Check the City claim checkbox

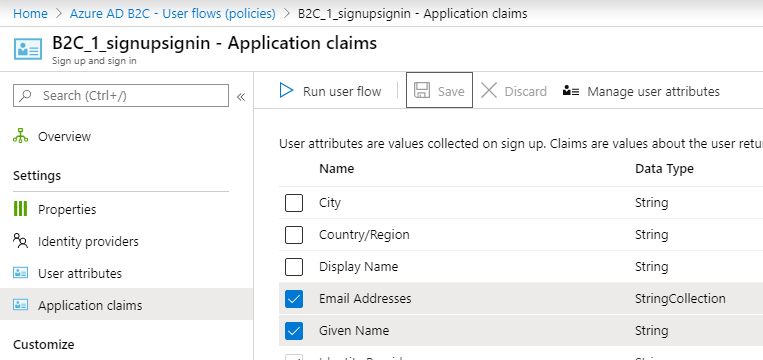[294, 203]
